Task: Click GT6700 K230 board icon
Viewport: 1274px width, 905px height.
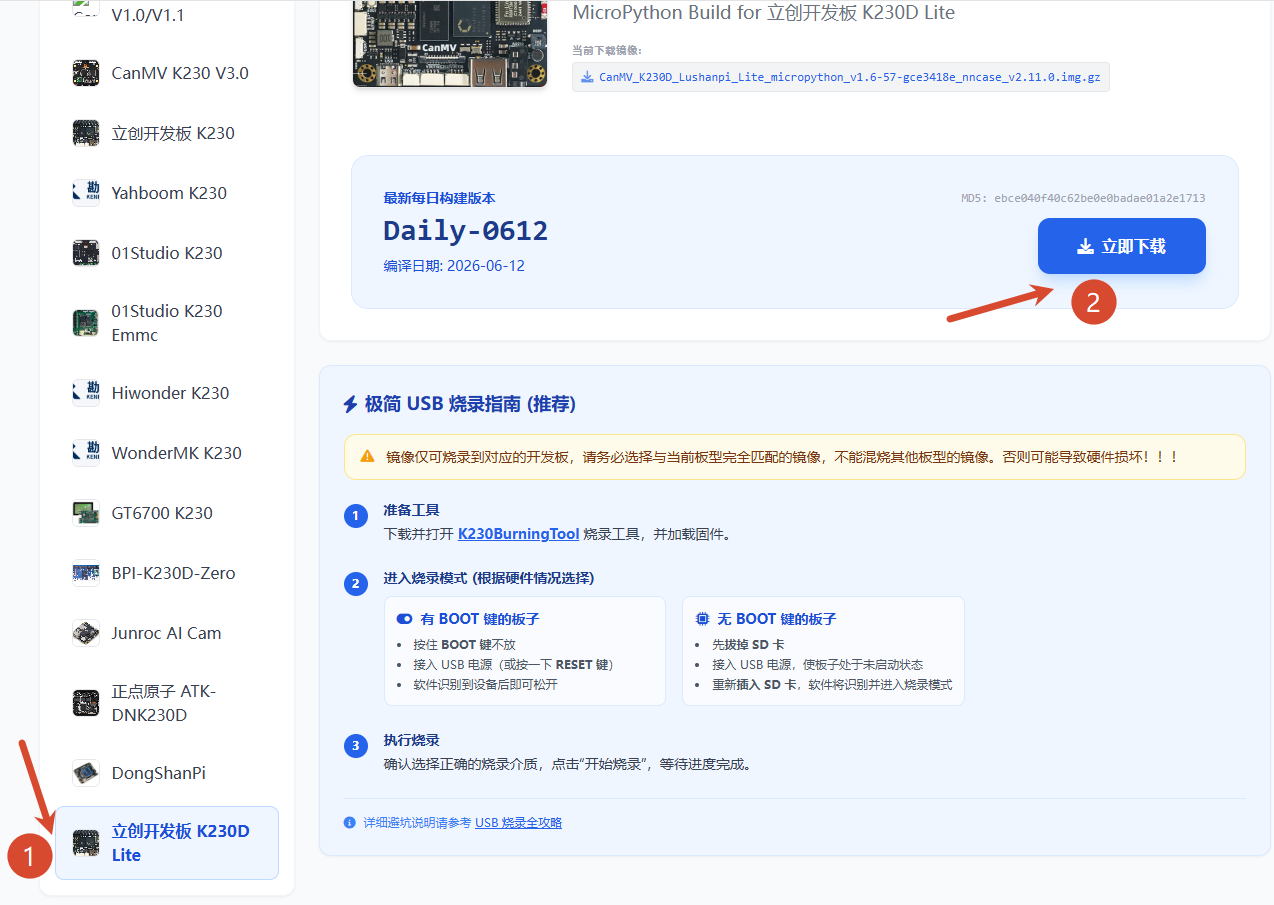Action: (x=86, y=513)
